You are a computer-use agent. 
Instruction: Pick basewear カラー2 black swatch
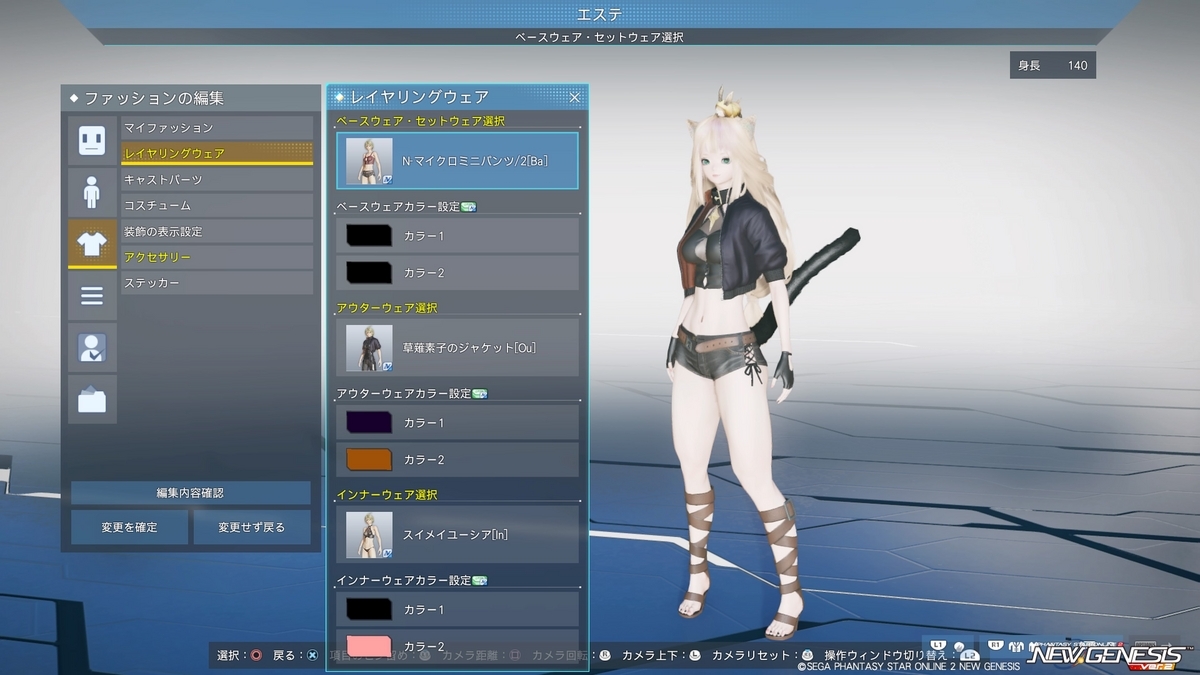point(369,272)
